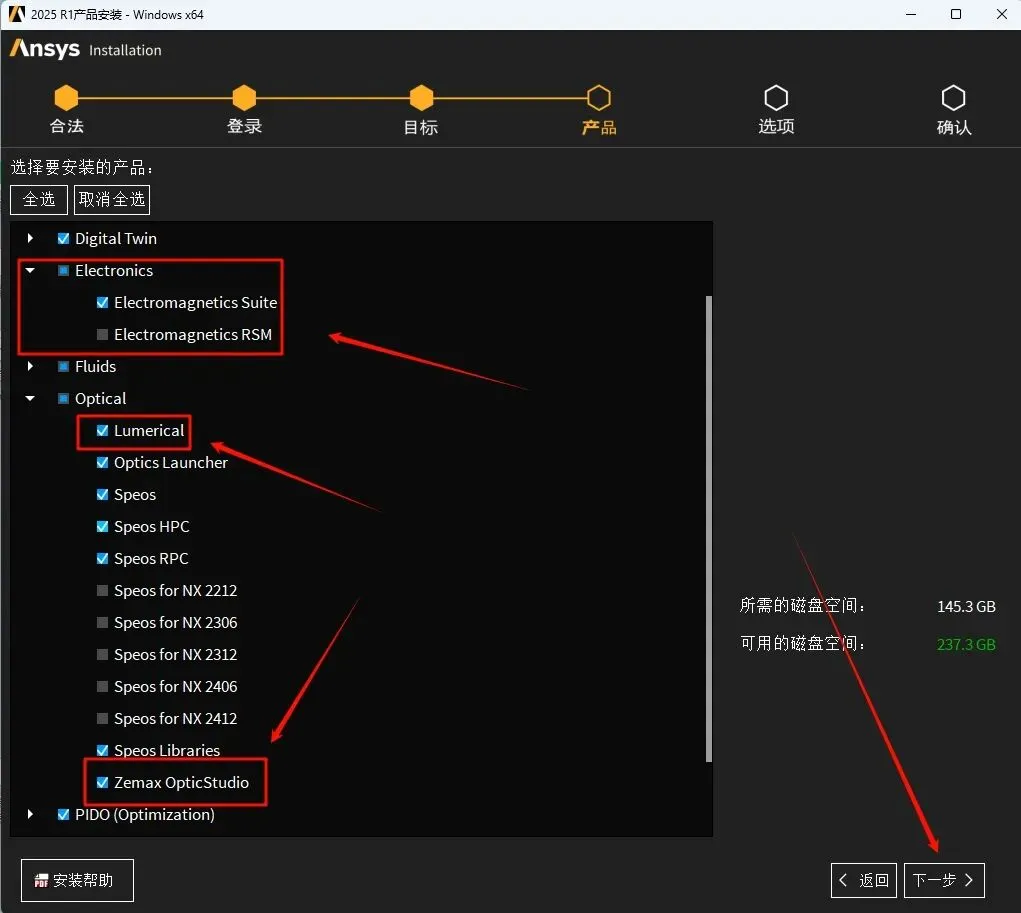Click the 目标 step hexagon icon
This screenshot has width=1021, height=913.
[x=421, y=98]
